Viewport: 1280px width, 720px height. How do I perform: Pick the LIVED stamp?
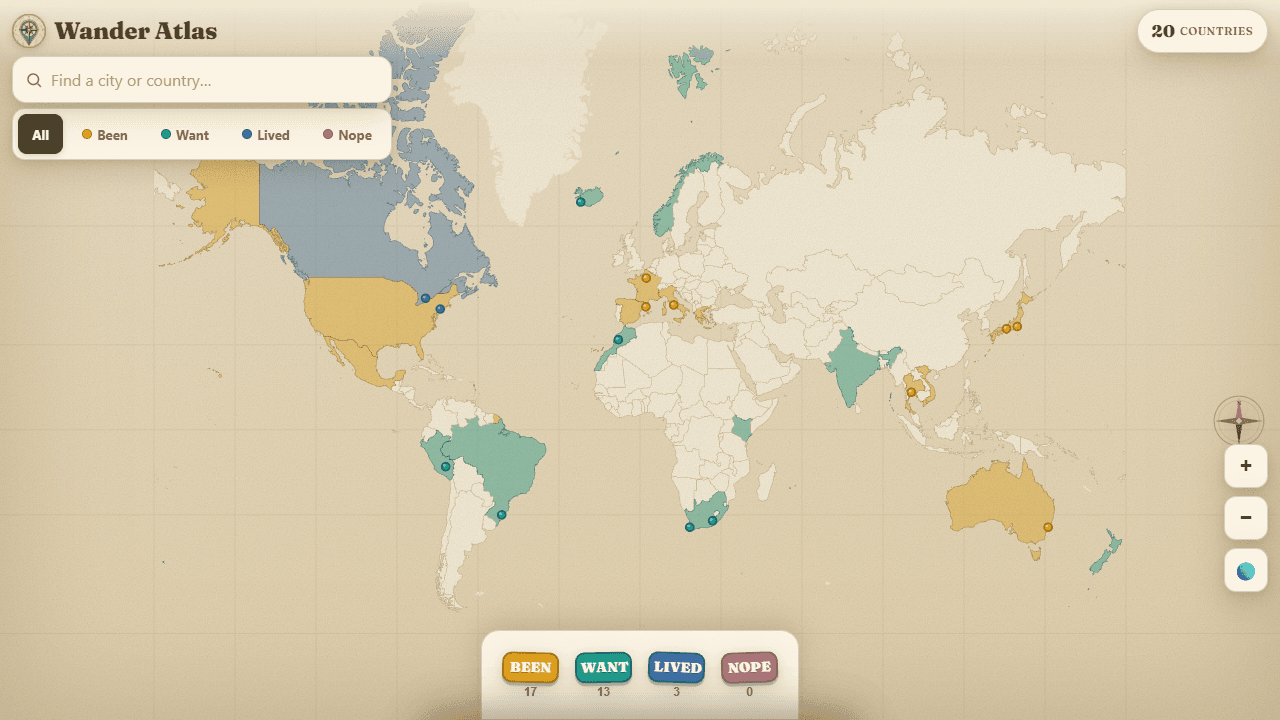tap(677, 667)
